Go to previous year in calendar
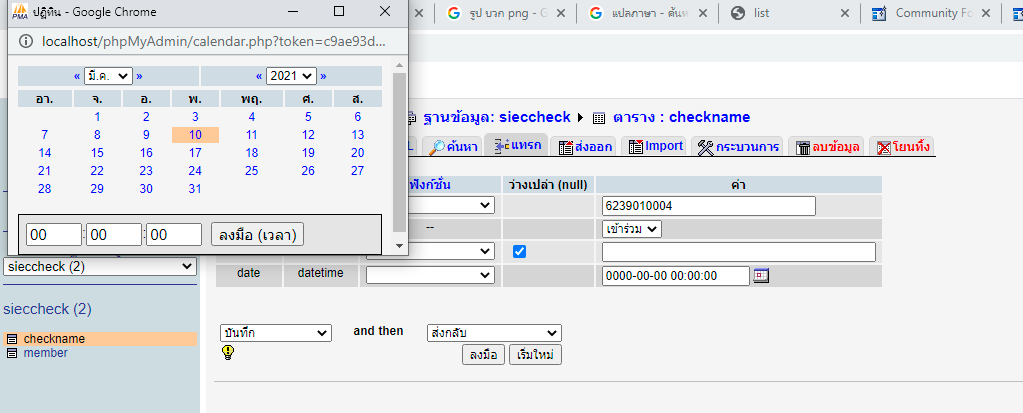Screen dimensions: 1023x413 click(x=259, y=76)
